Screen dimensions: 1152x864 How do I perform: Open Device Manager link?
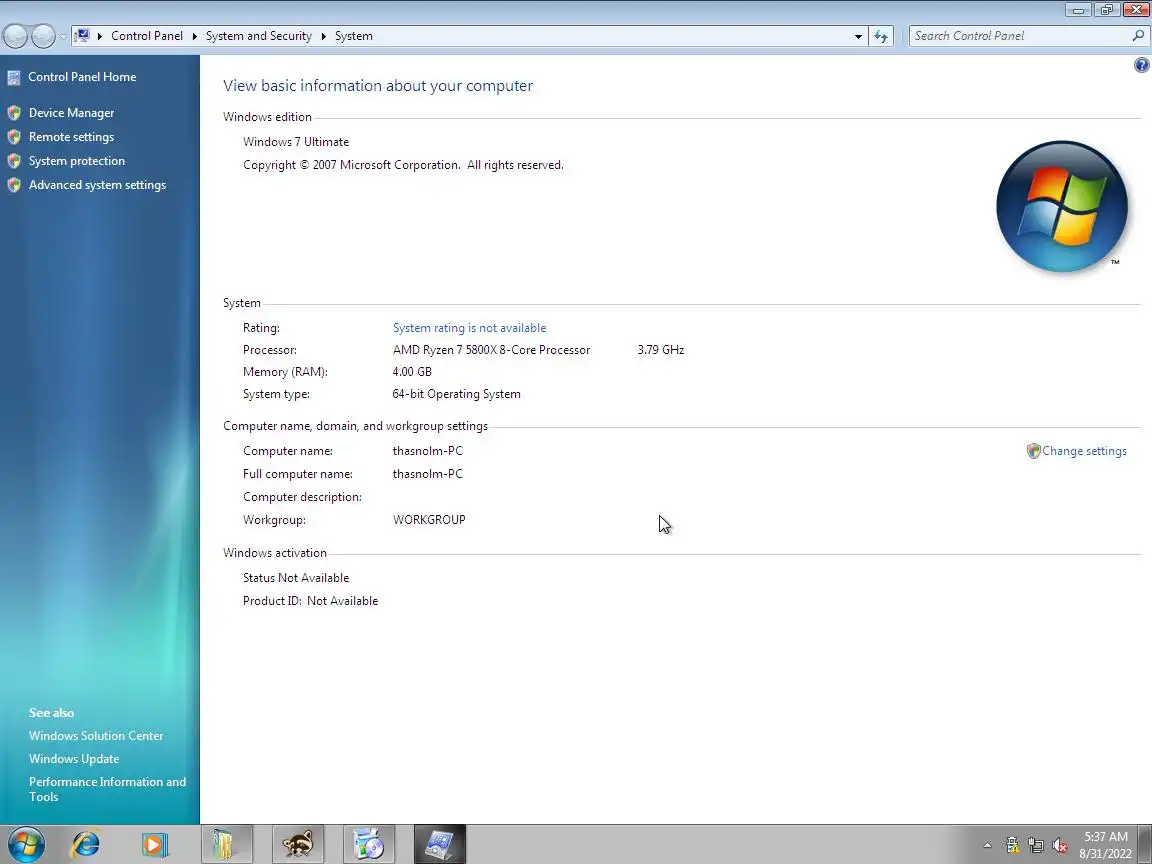pos(71,112)
